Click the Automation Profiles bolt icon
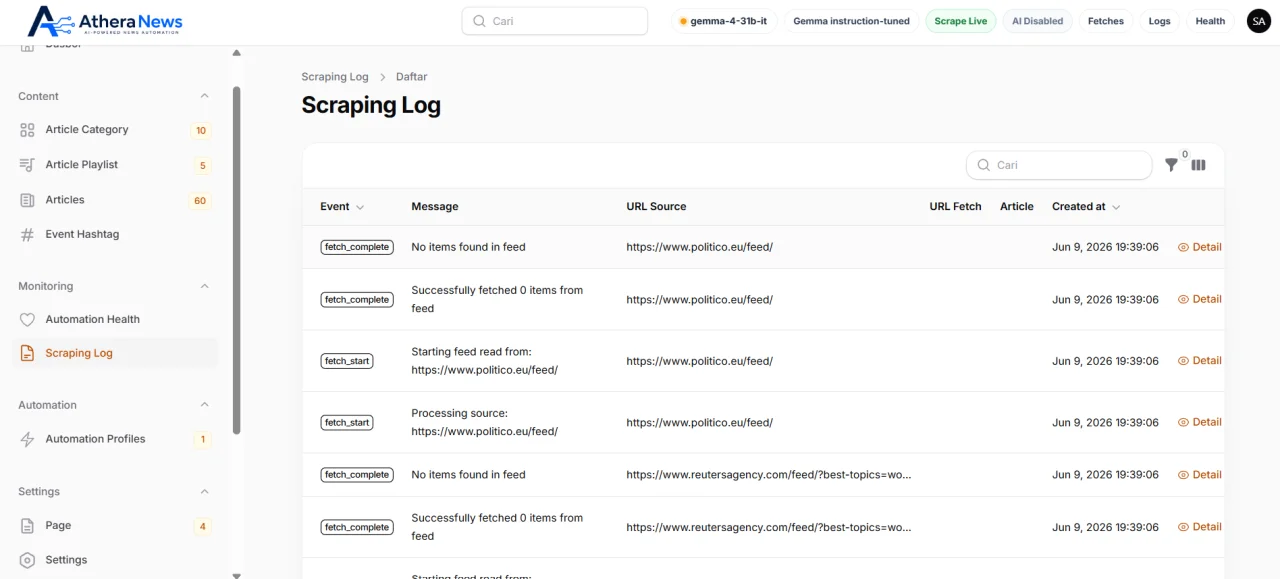Viewport: 1280px width, 579px height. pyautogui.click(x=27, y=439)
